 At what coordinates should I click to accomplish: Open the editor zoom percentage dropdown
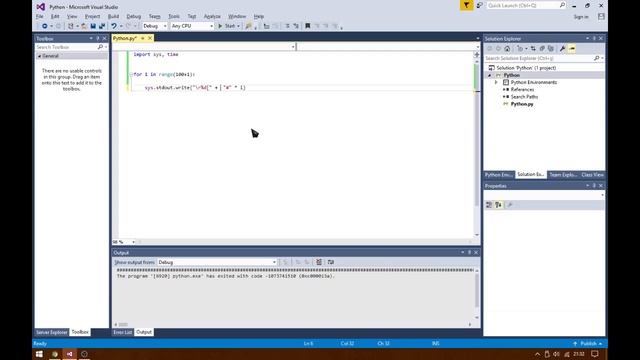(x=133, y=242)
